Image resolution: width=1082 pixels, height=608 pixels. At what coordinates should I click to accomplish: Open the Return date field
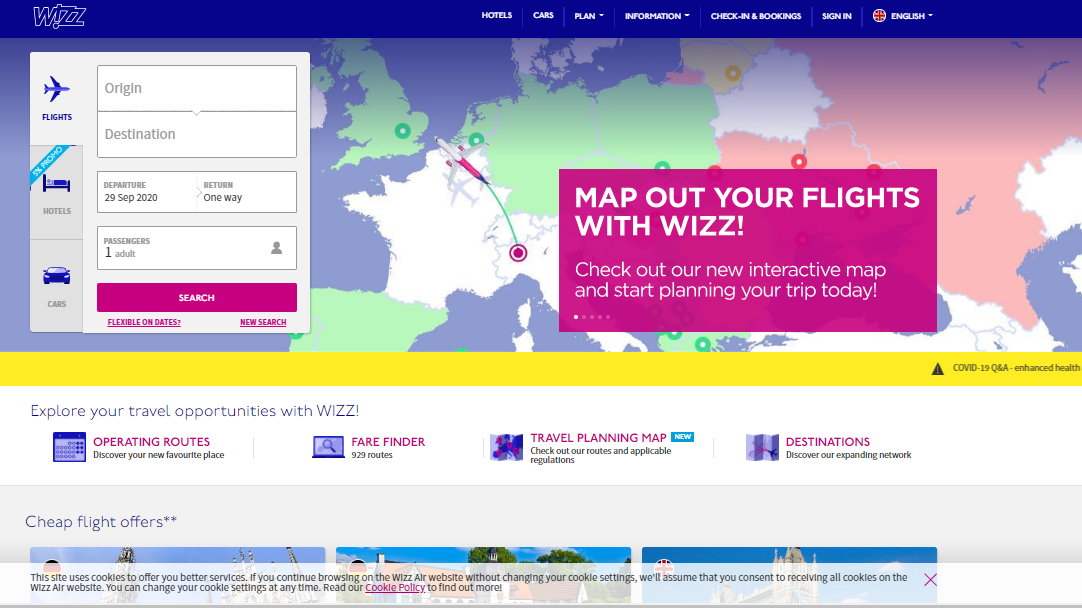tap(247, 192)
